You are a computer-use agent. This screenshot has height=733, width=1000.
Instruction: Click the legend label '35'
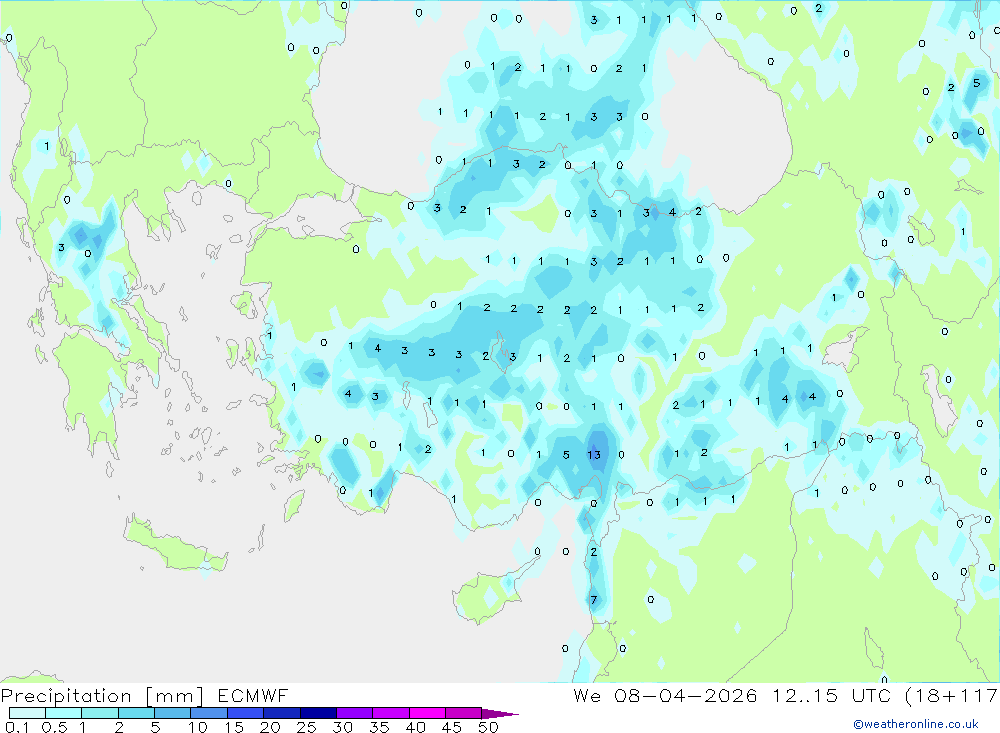click(x=379, y=727)
